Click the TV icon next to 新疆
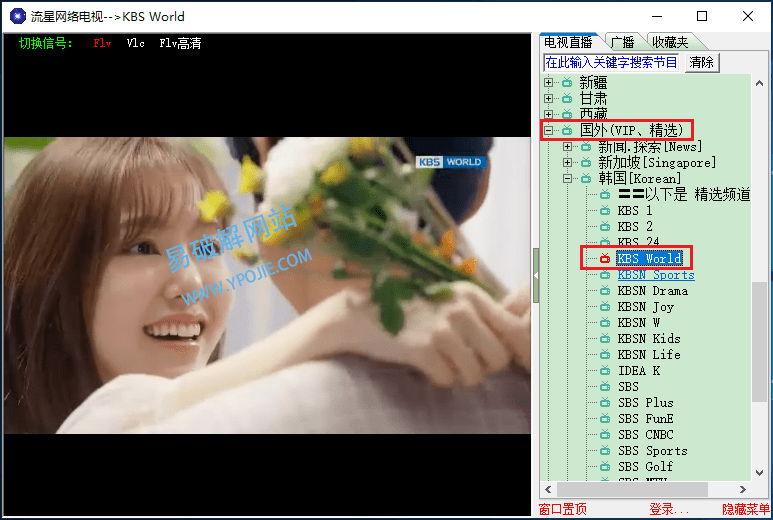This screenshot has height=520, width=773. pos(567,83)
